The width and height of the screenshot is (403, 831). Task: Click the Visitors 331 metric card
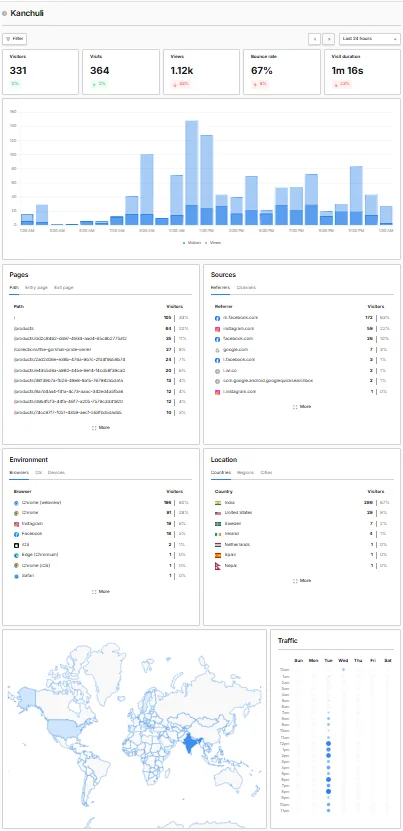(x=40, y=72)
